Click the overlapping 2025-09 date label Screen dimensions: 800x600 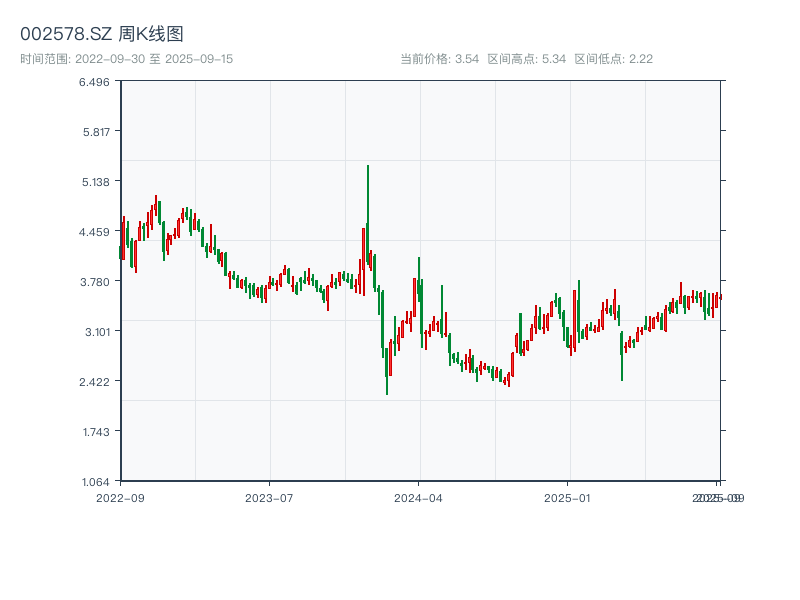(719, 497)
